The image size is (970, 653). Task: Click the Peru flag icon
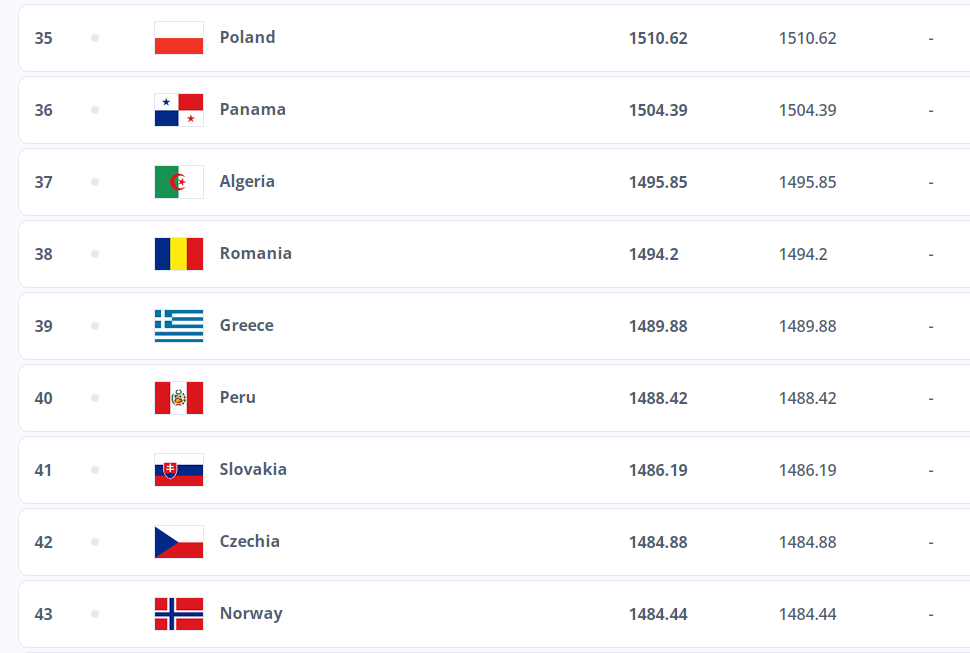point(179,398)
